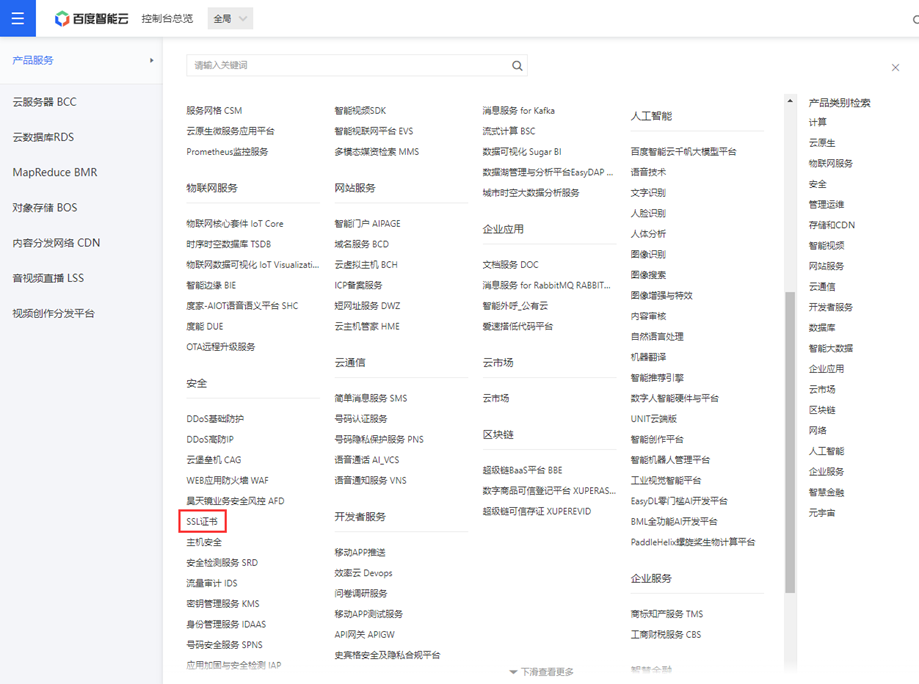The height and width of the screenshot is (684, 919).
Task: Open 消息服务 for Kafka
Action: 519,111
